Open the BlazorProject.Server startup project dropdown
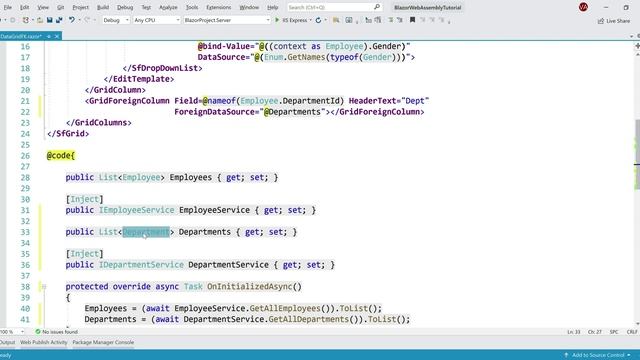 click(227, 20)
